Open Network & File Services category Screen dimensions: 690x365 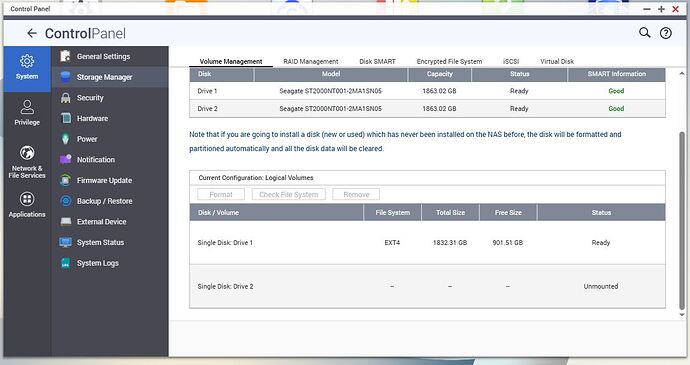tap(27, 162)
